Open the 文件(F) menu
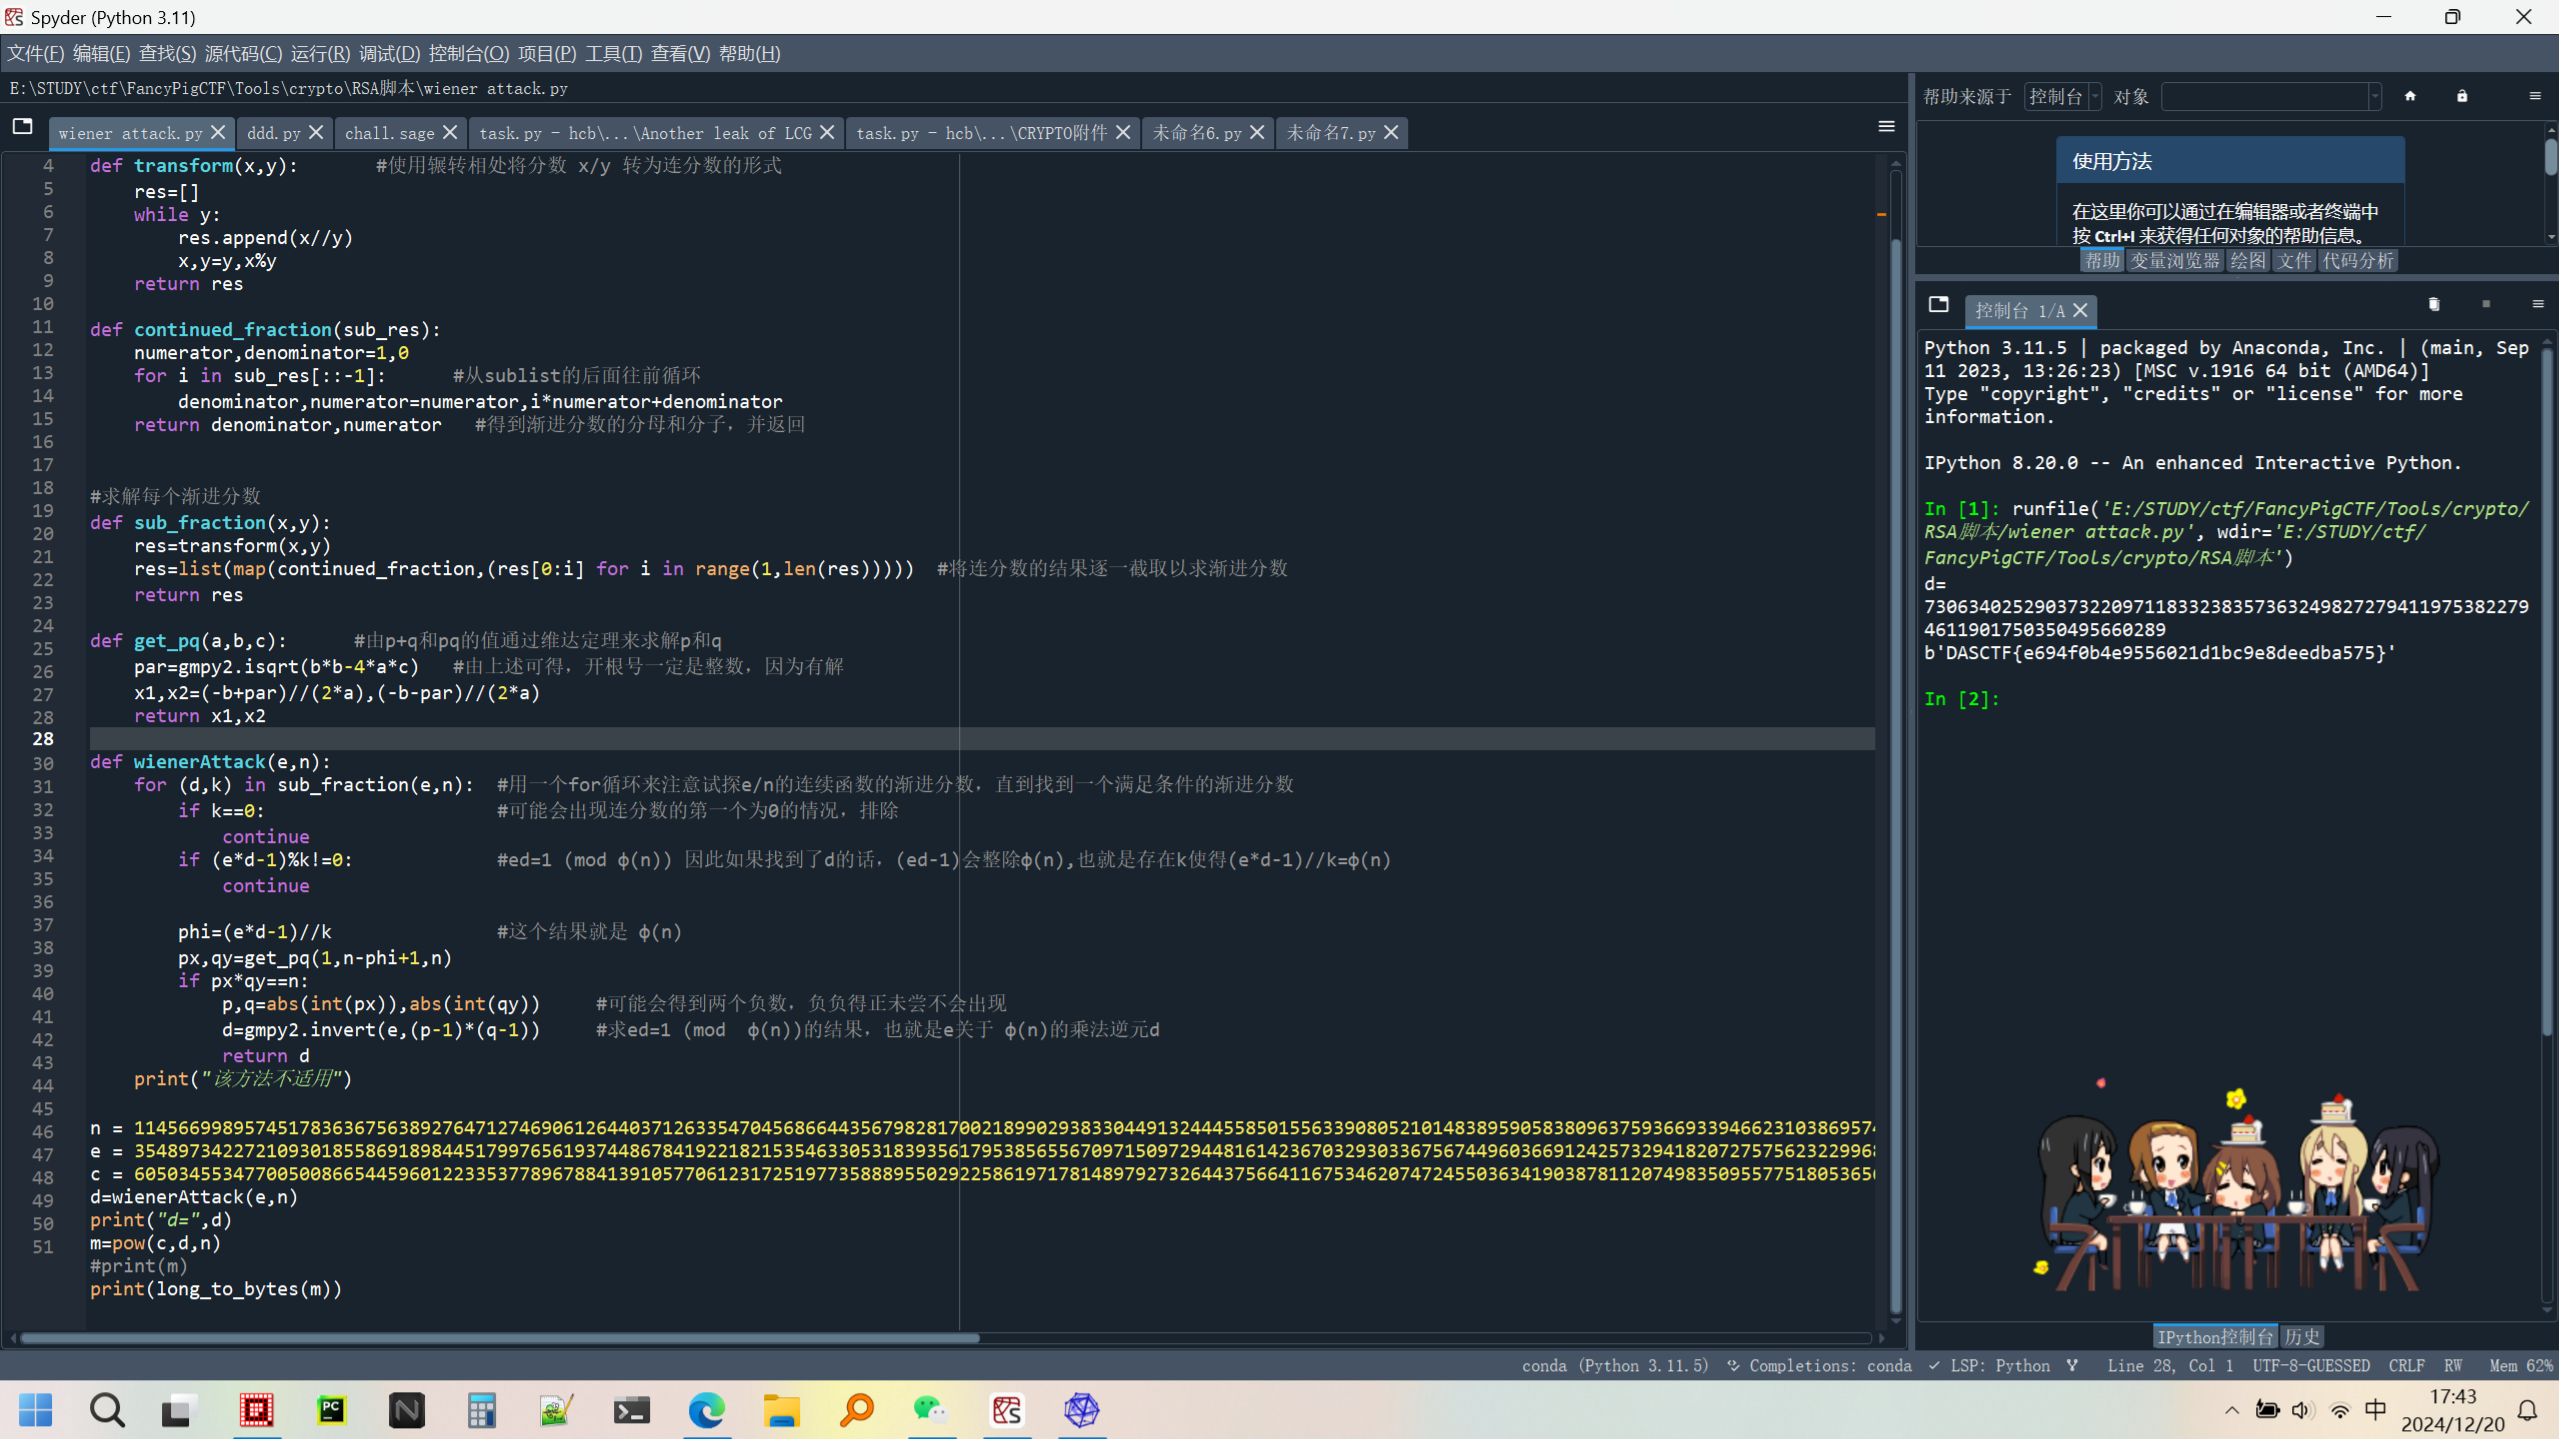The height and width of the screenshot is (1439, 2559). [x=35, y=53]
